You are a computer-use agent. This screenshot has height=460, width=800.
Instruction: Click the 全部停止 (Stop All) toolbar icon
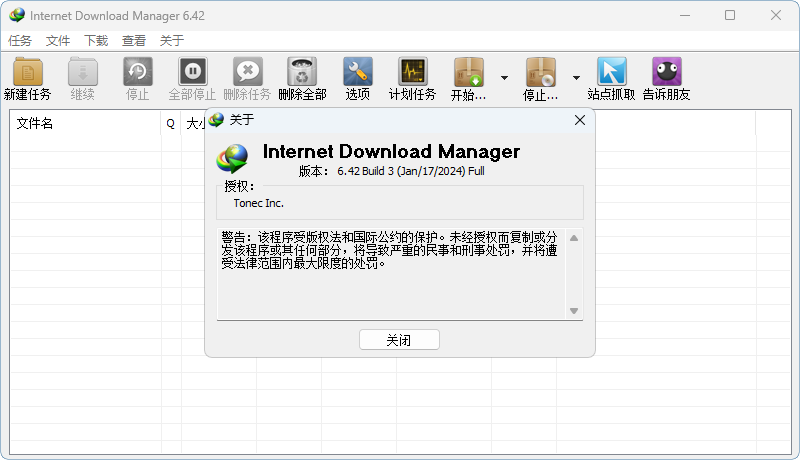coord(192,73)
